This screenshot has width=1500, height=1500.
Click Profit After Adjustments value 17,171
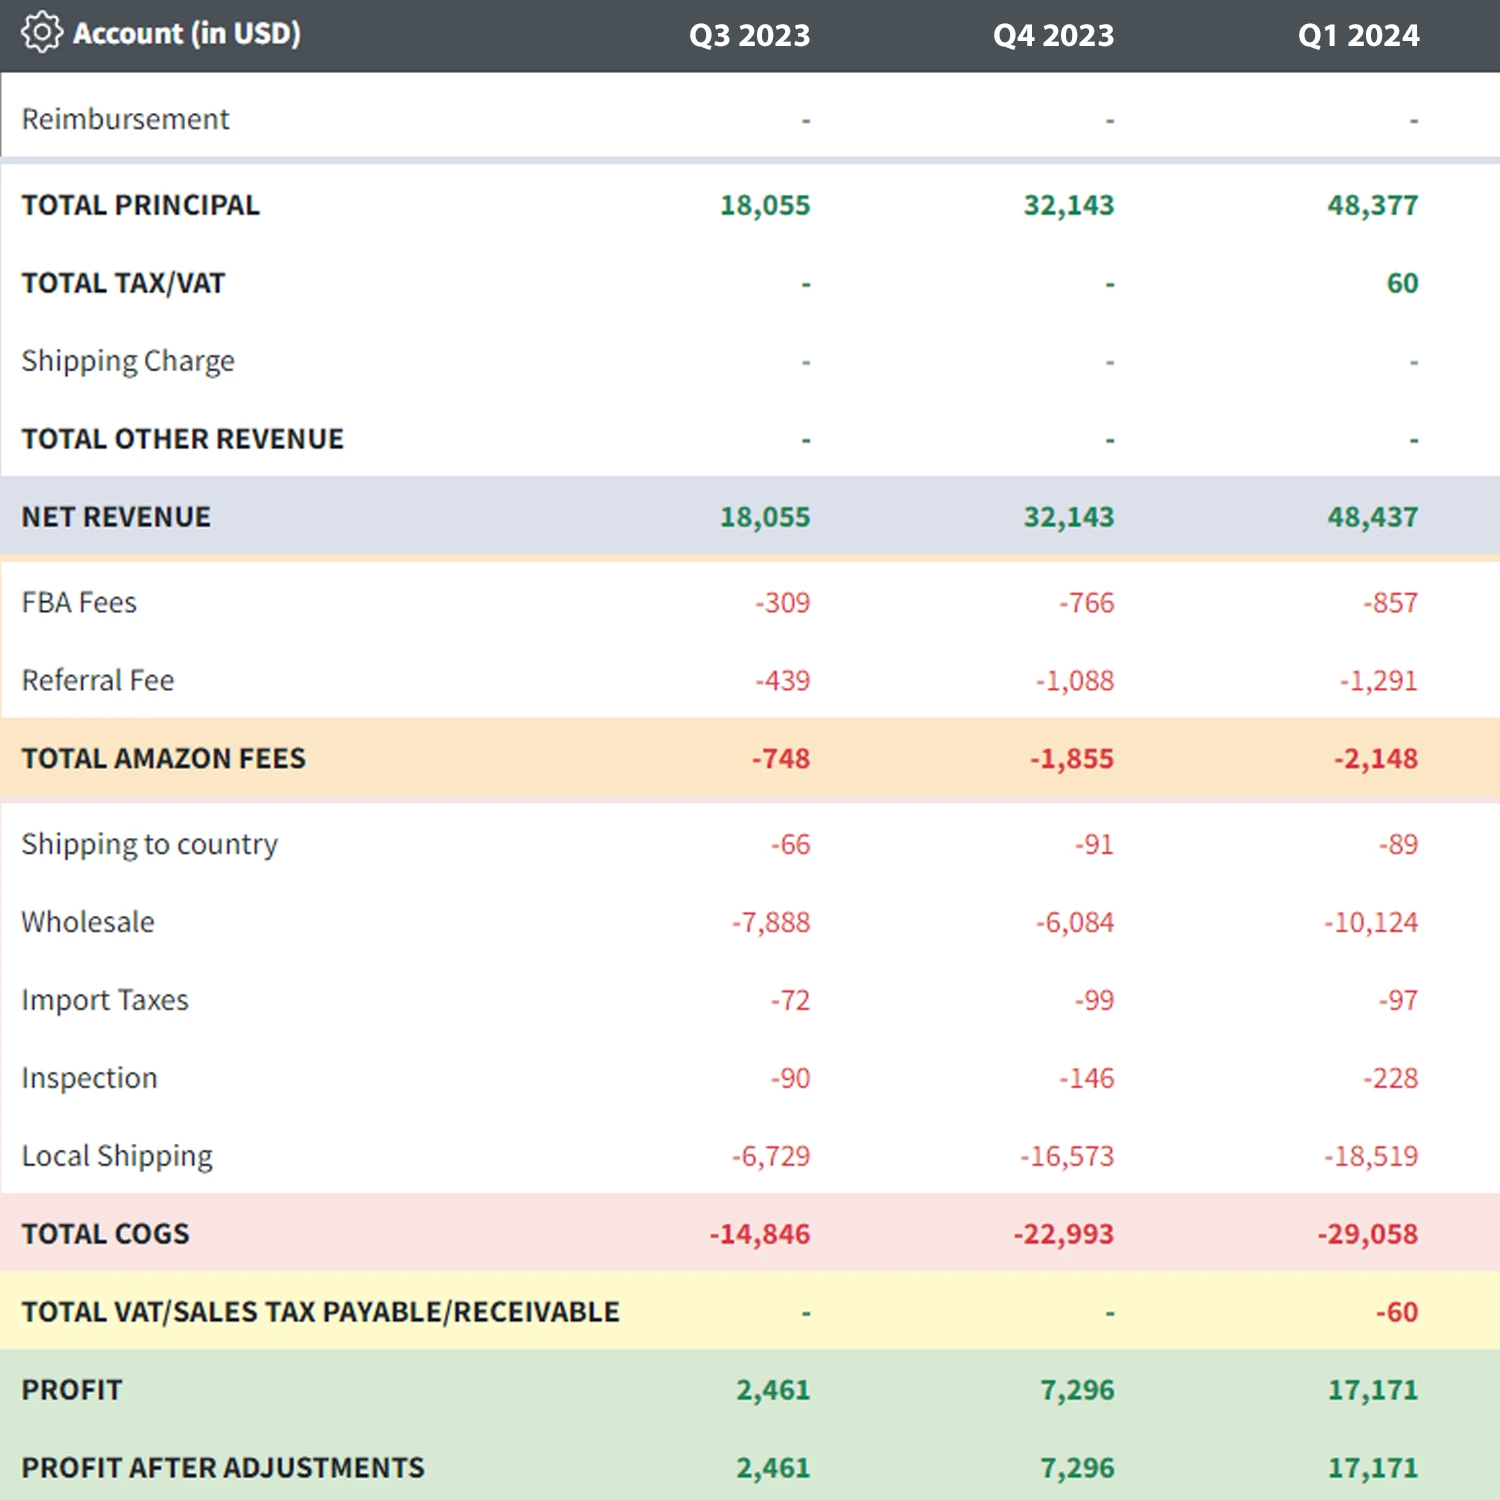(x=1373, y=1468)
